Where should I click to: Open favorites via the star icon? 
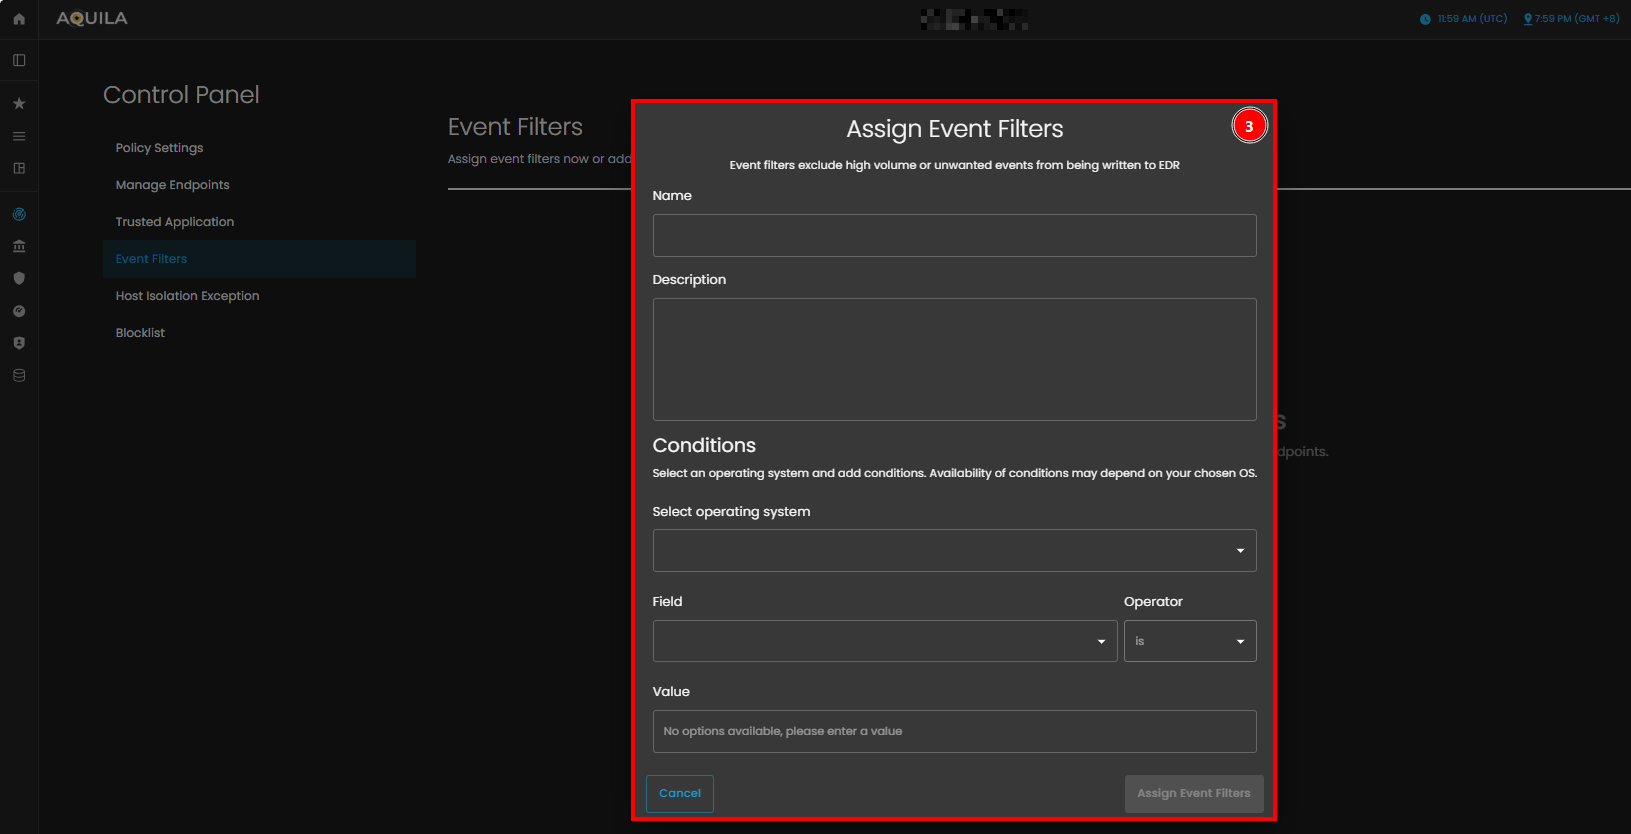coord(19,103)
